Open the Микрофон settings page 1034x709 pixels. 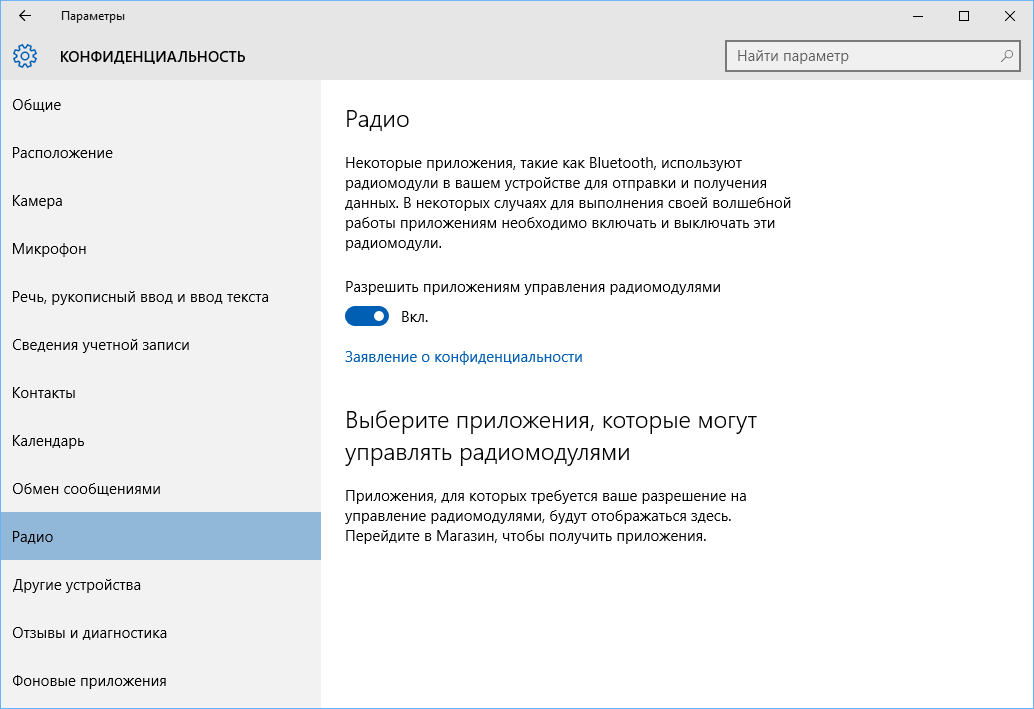(47, 248)
